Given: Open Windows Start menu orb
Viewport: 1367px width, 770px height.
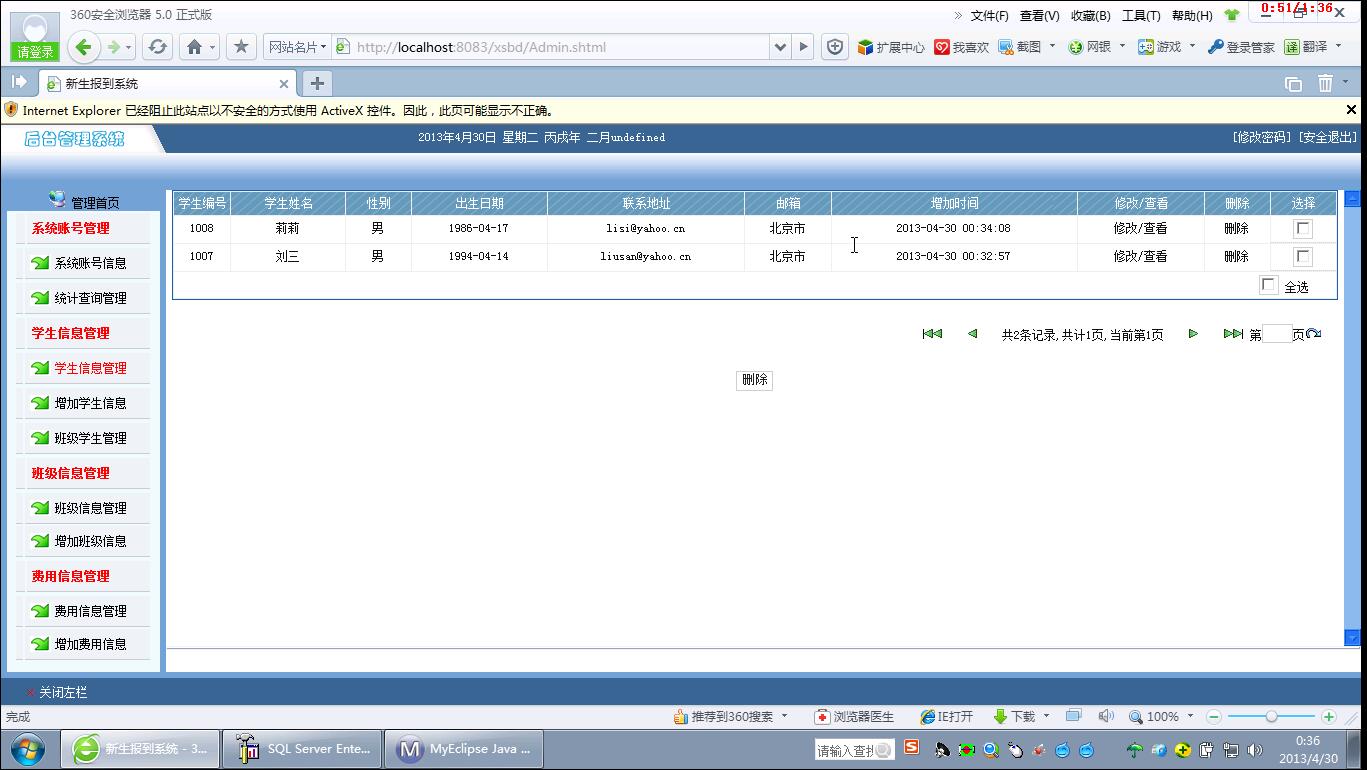Looking at the screenshot, I should (x=27, y=748).
